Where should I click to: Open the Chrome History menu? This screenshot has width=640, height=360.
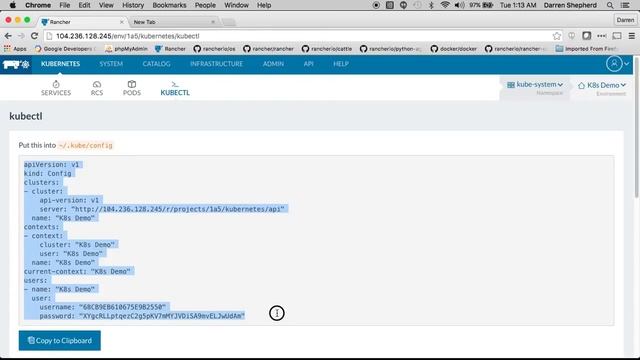(133, 5)
